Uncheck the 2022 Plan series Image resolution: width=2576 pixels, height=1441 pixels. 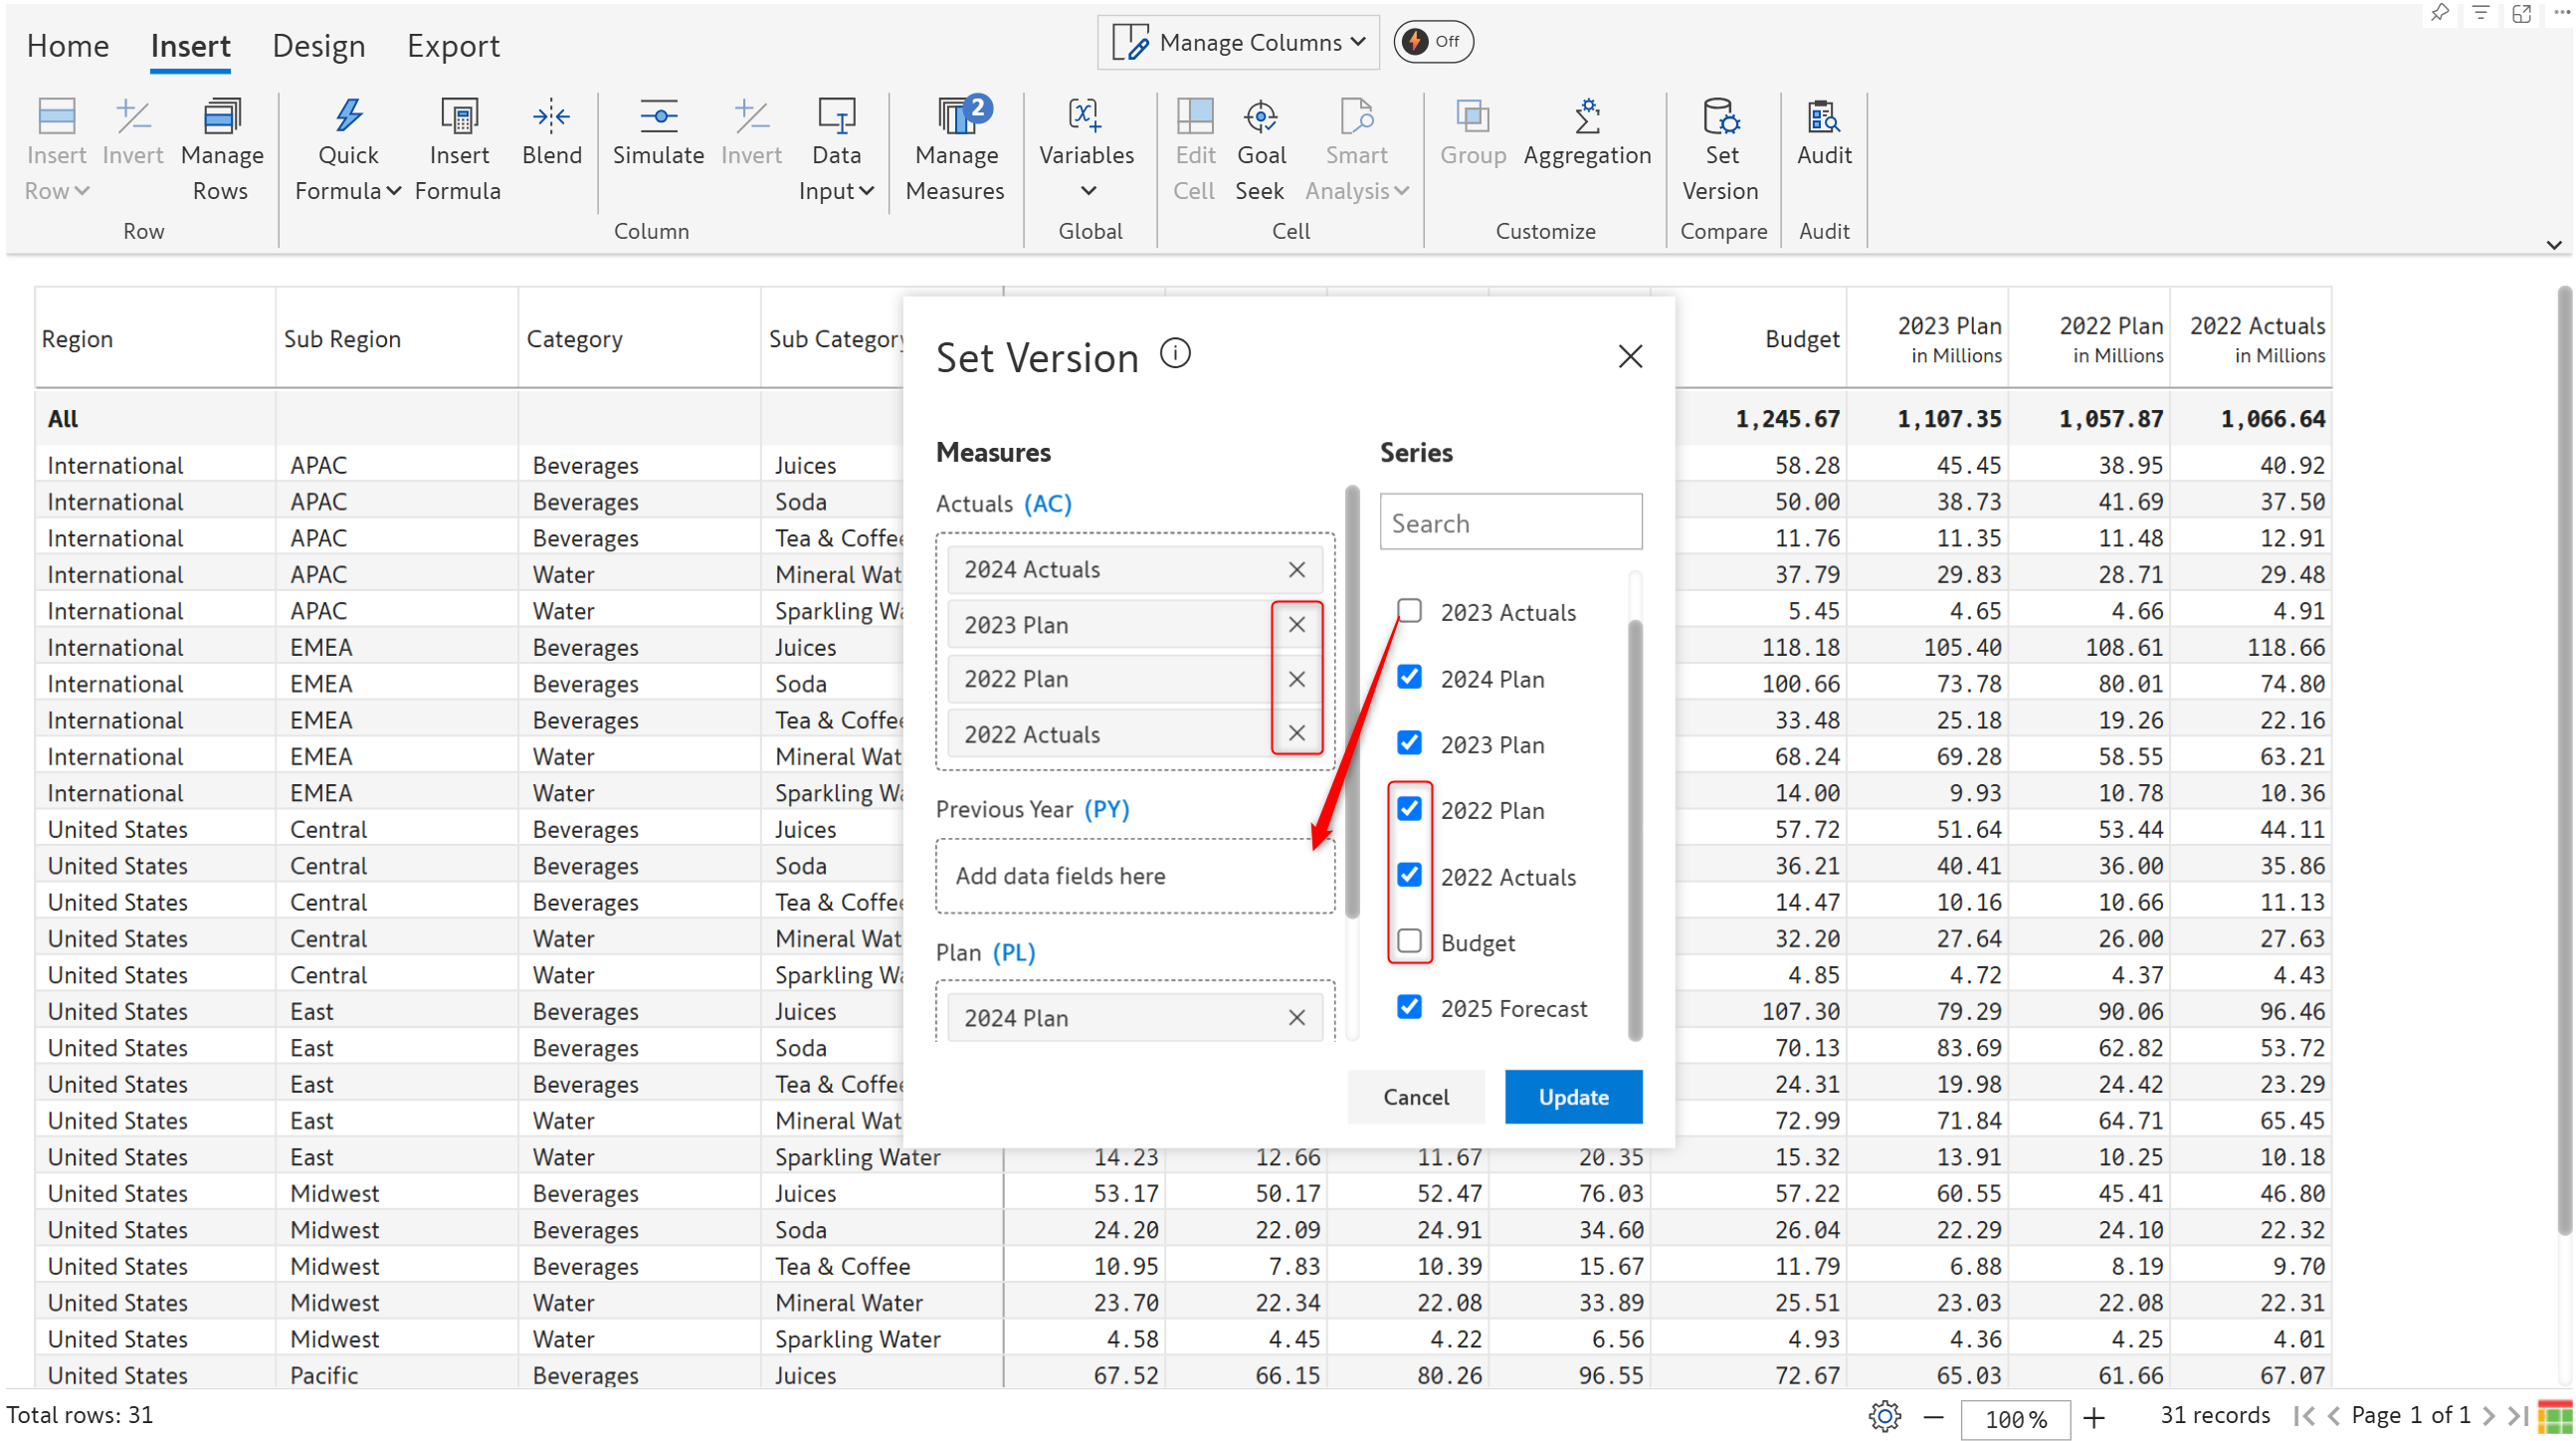pyautogui.click(x=1409, y=809)
